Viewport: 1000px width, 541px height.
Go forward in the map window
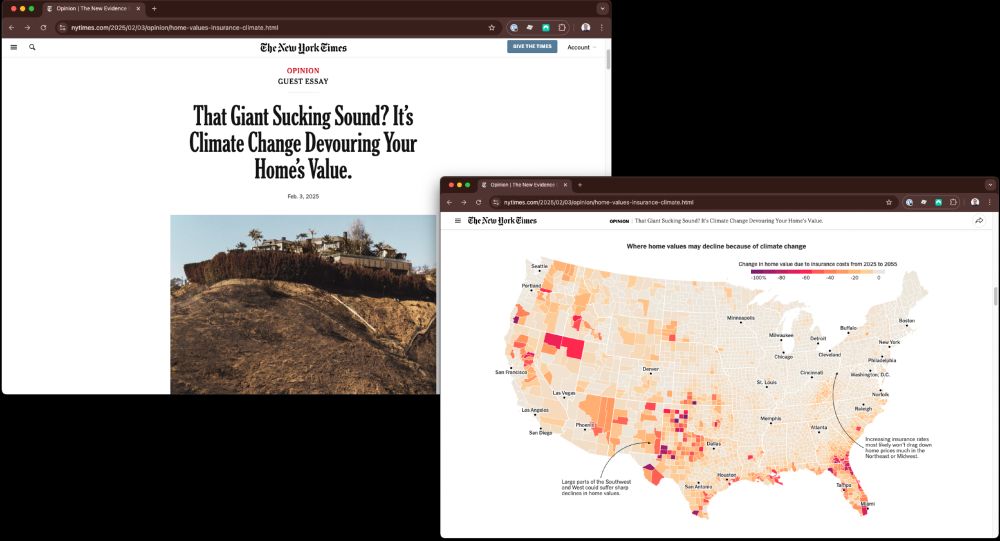(464, 202)
